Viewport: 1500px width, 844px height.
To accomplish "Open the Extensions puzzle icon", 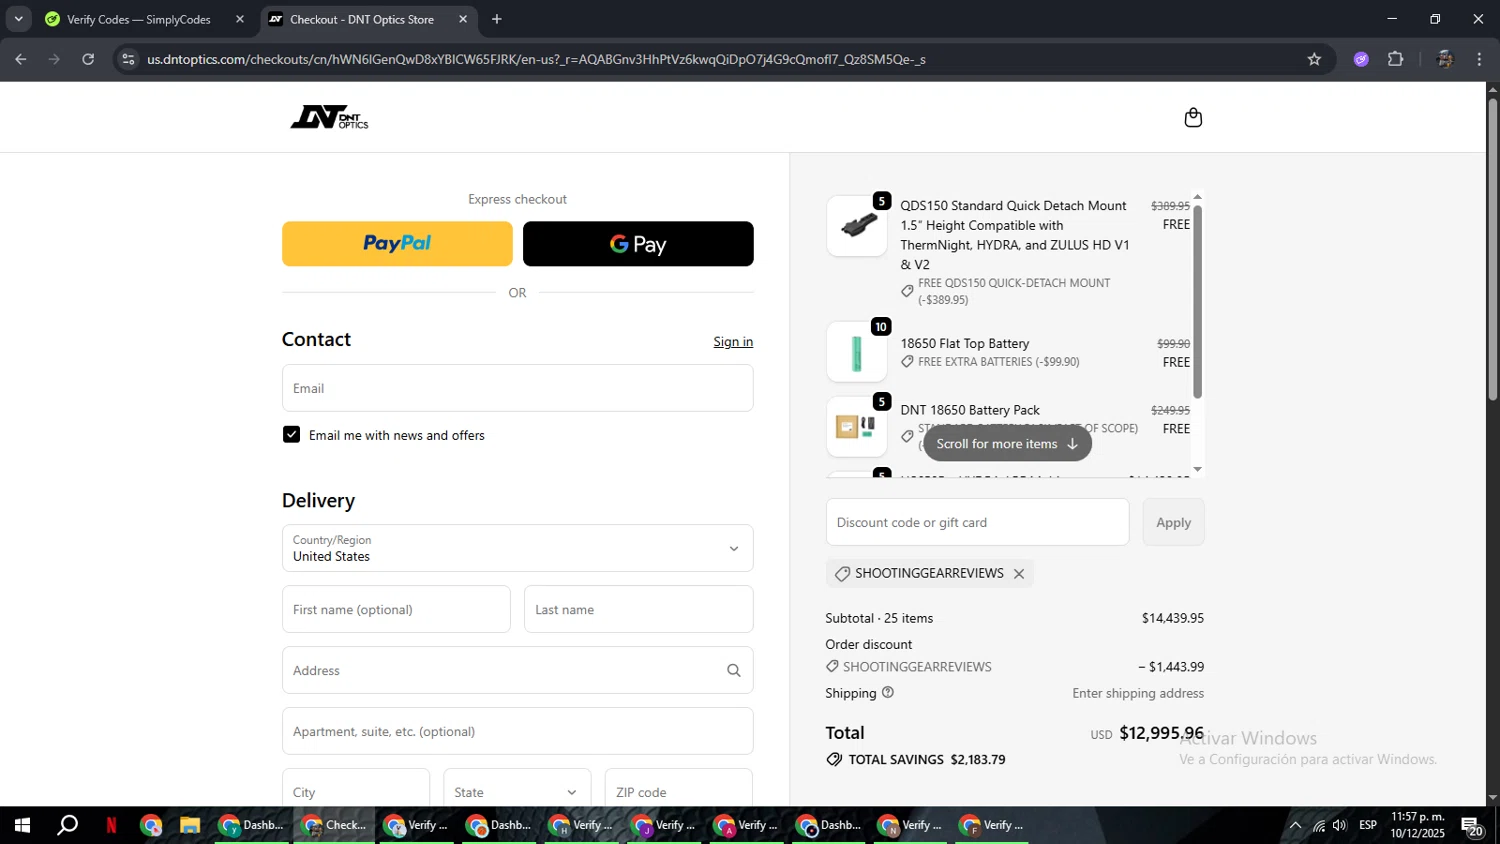I will (1396, 59).
